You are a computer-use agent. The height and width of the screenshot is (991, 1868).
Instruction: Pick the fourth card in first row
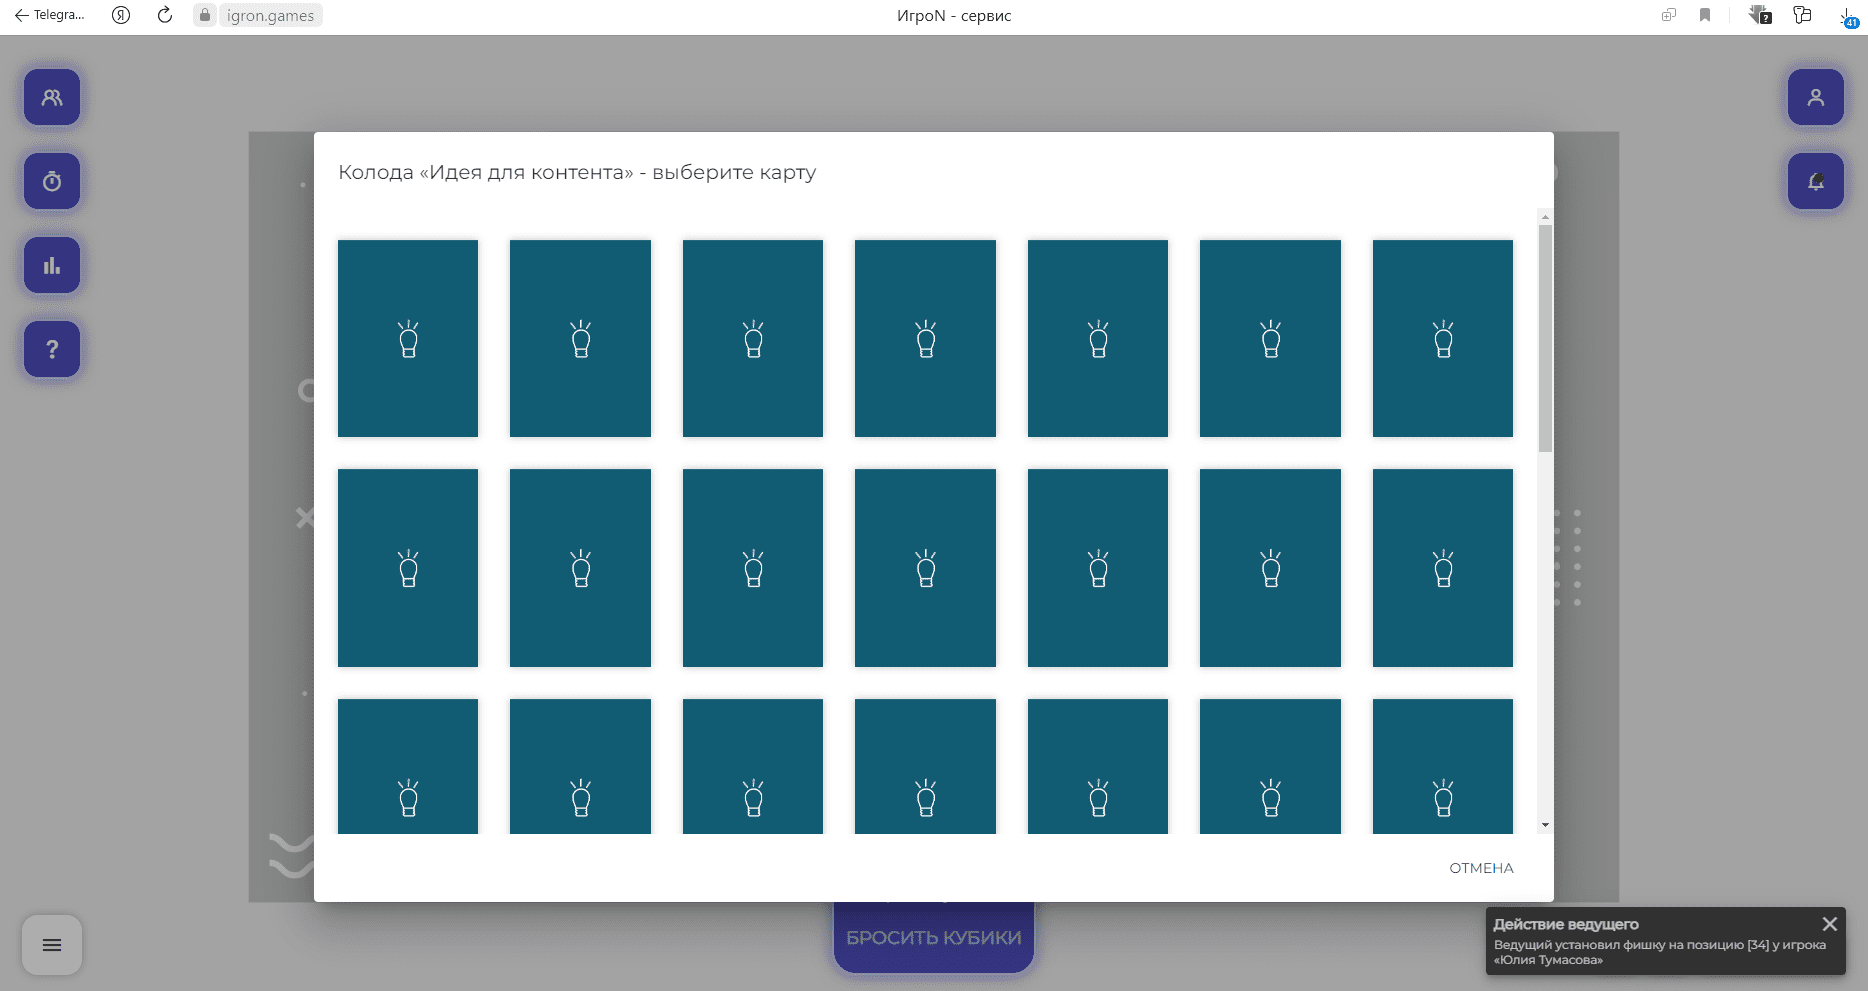click(x=925, y=338)
